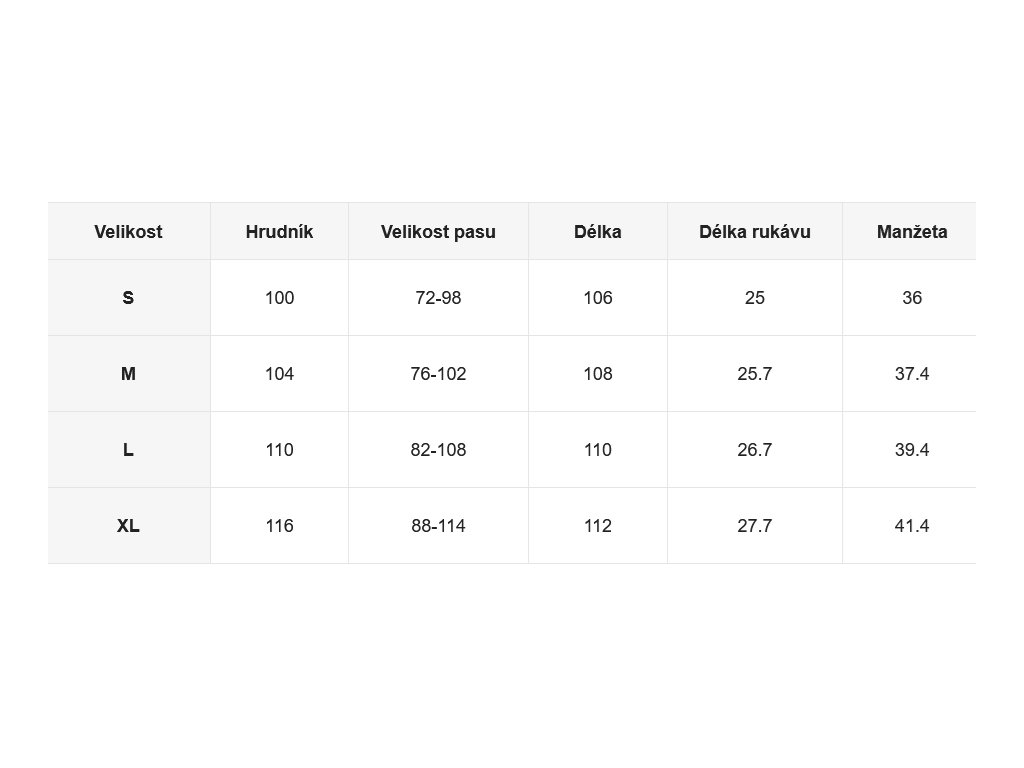Viewport: 1024px width, 768px height.
Task: Click the waist range 76-102 cell
Action: coord(438,374)
